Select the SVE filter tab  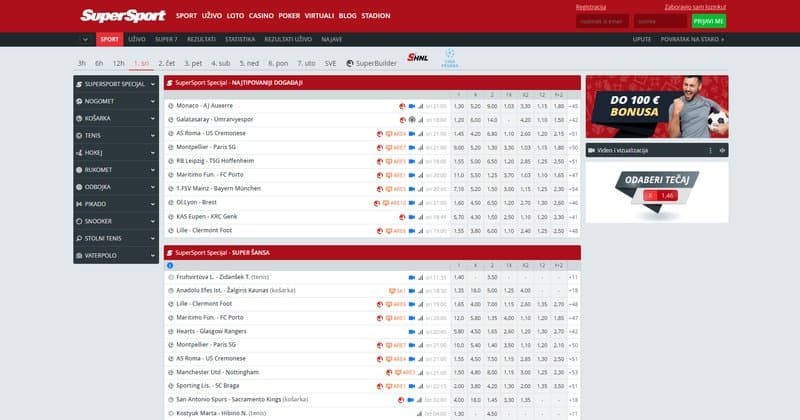pos(331,63)
